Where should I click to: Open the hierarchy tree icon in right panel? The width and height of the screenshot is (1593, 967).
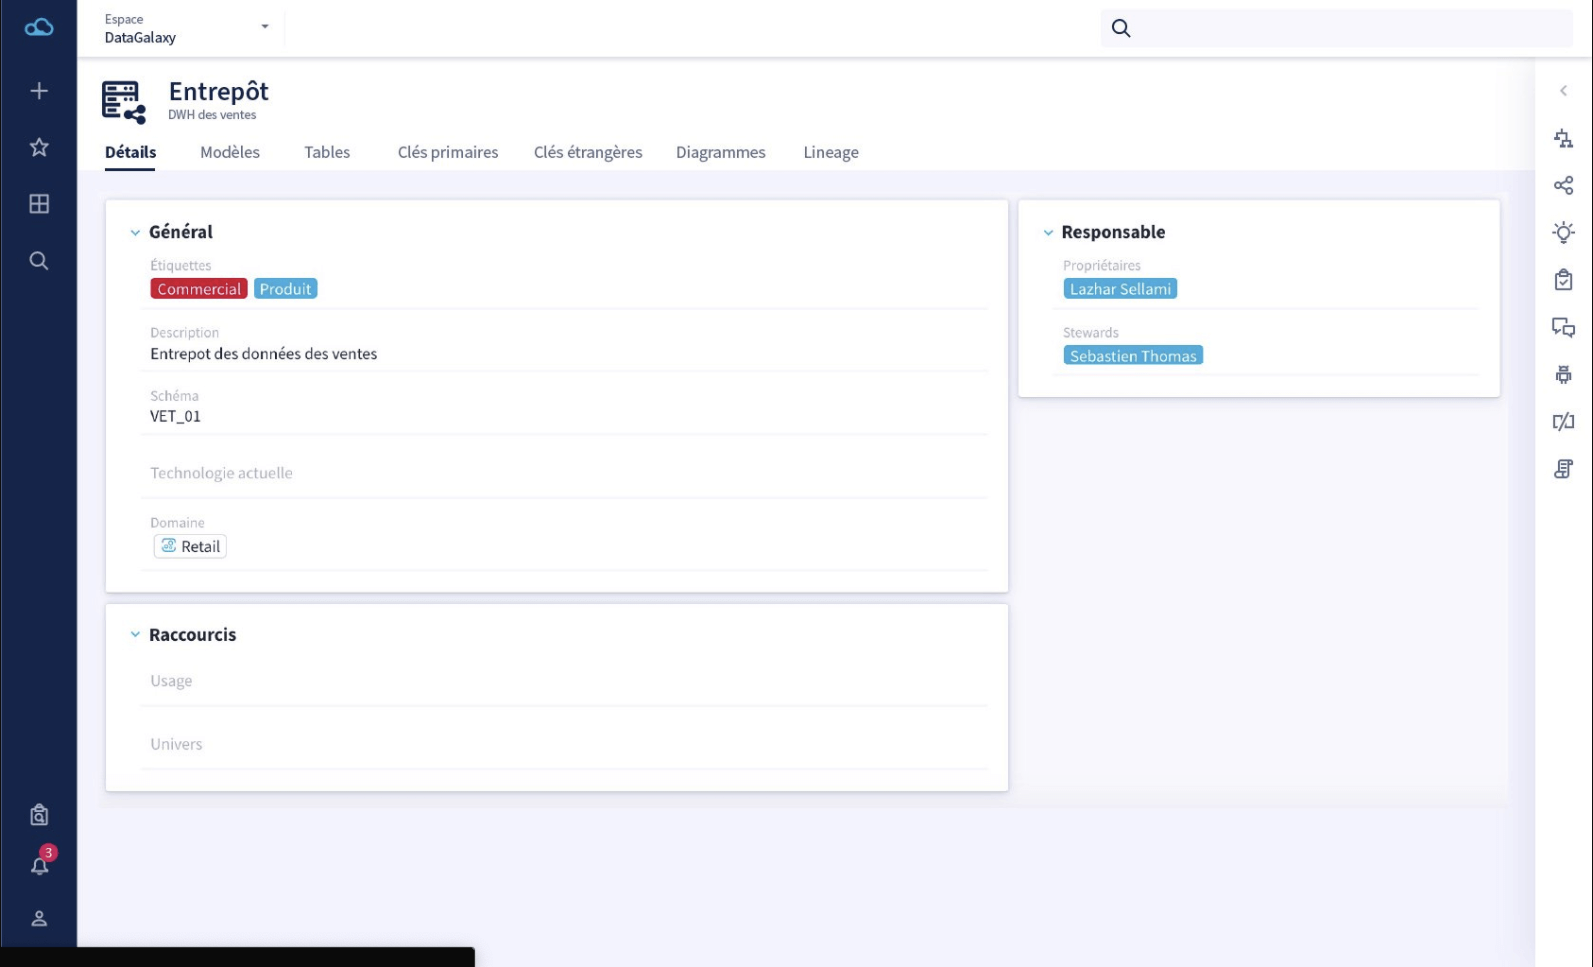(1563, 138)
